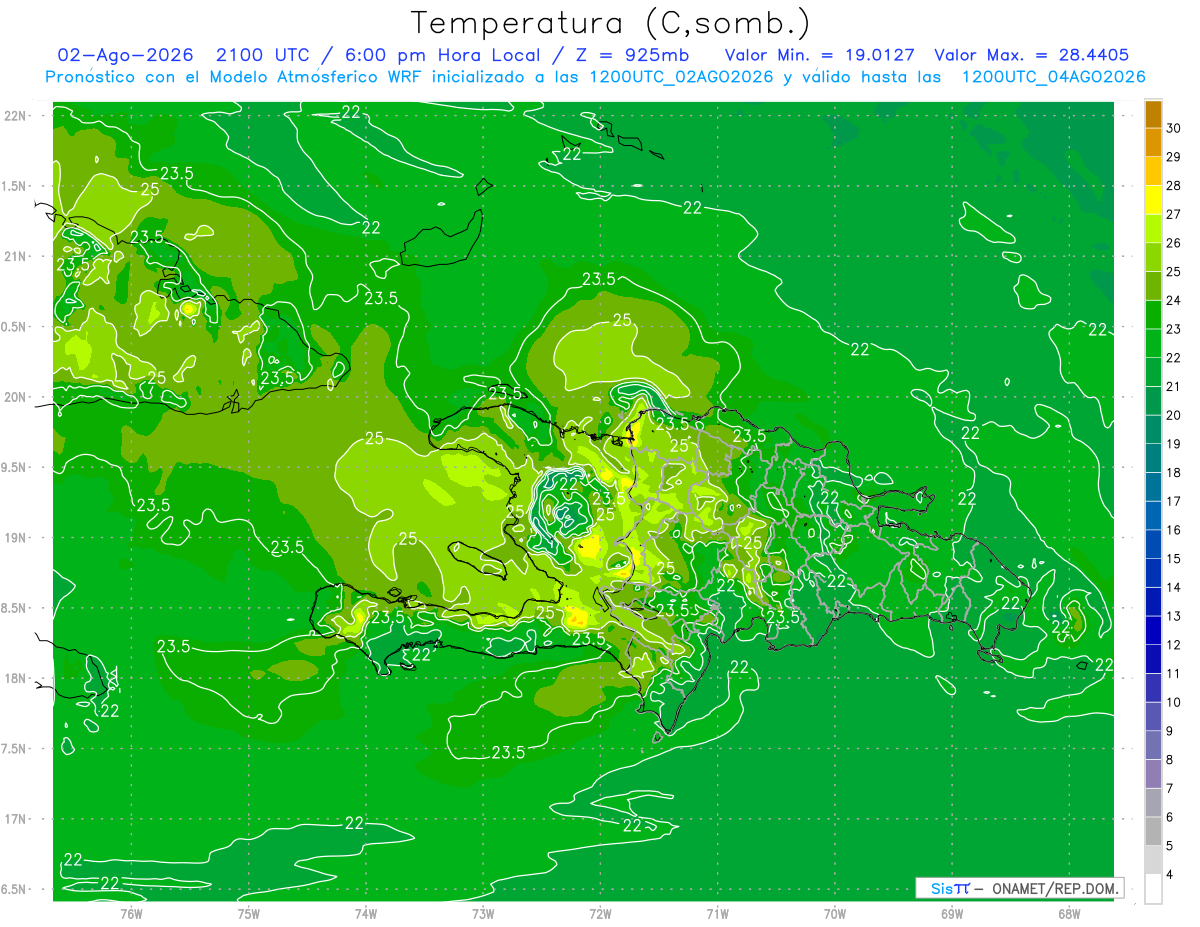Click longitude axis label '69W'

point(951,913)
